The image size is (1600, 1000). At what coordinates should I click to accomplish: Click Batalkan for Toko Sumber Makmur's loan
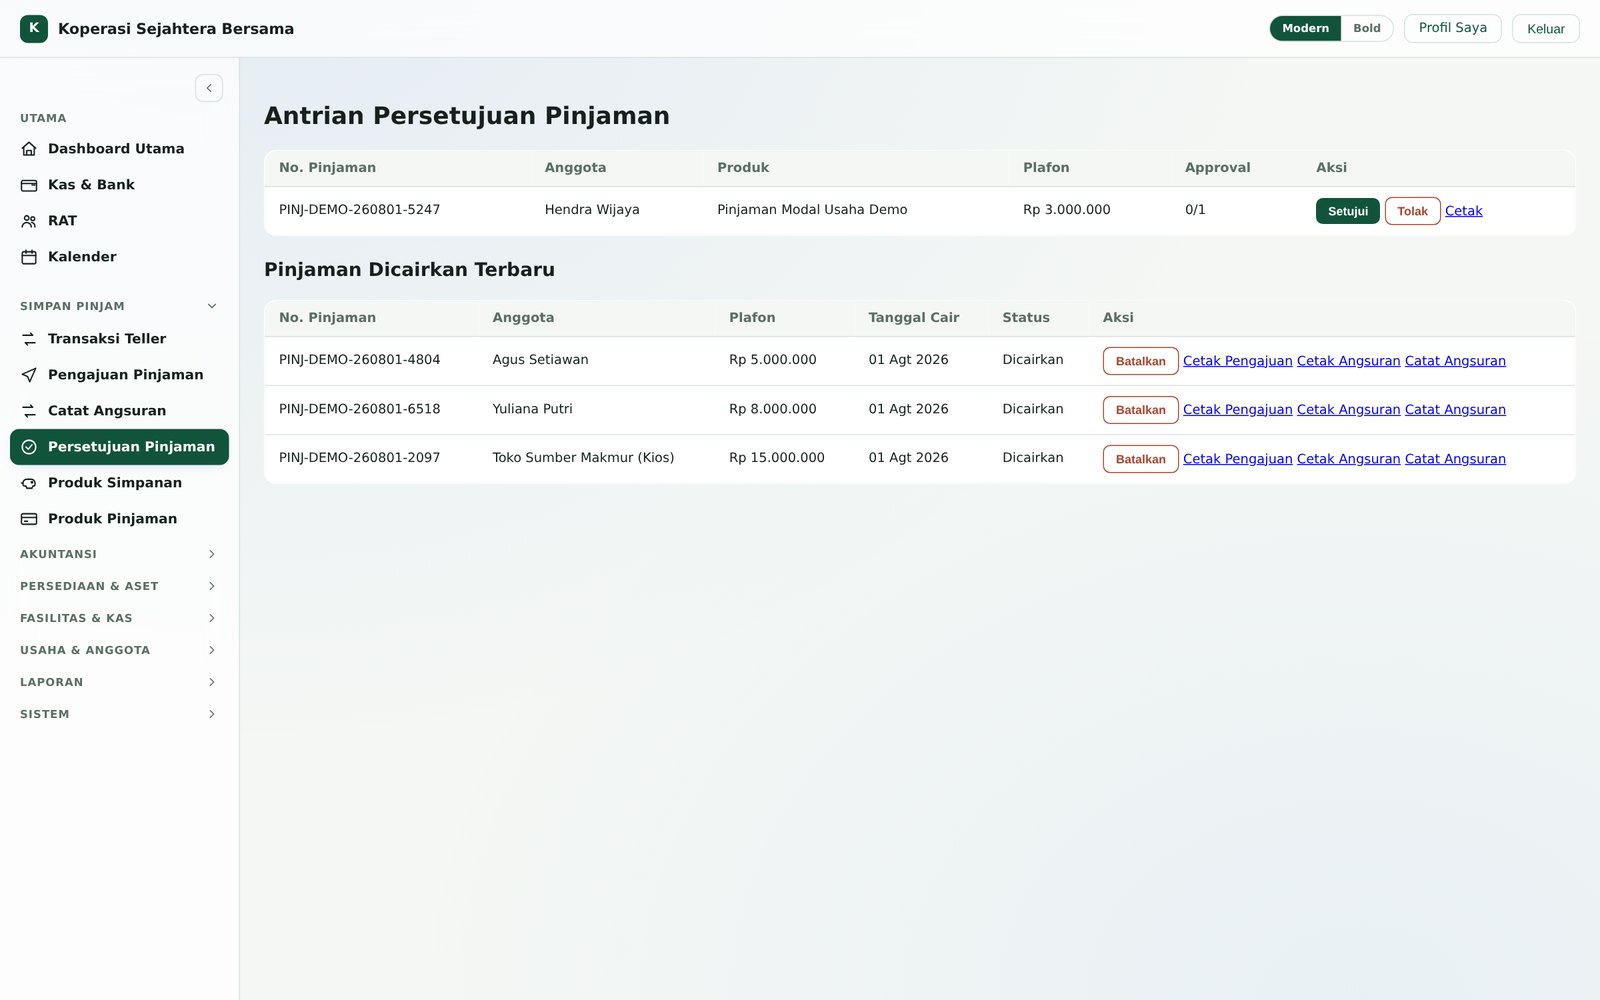[x=1140, y=459]
